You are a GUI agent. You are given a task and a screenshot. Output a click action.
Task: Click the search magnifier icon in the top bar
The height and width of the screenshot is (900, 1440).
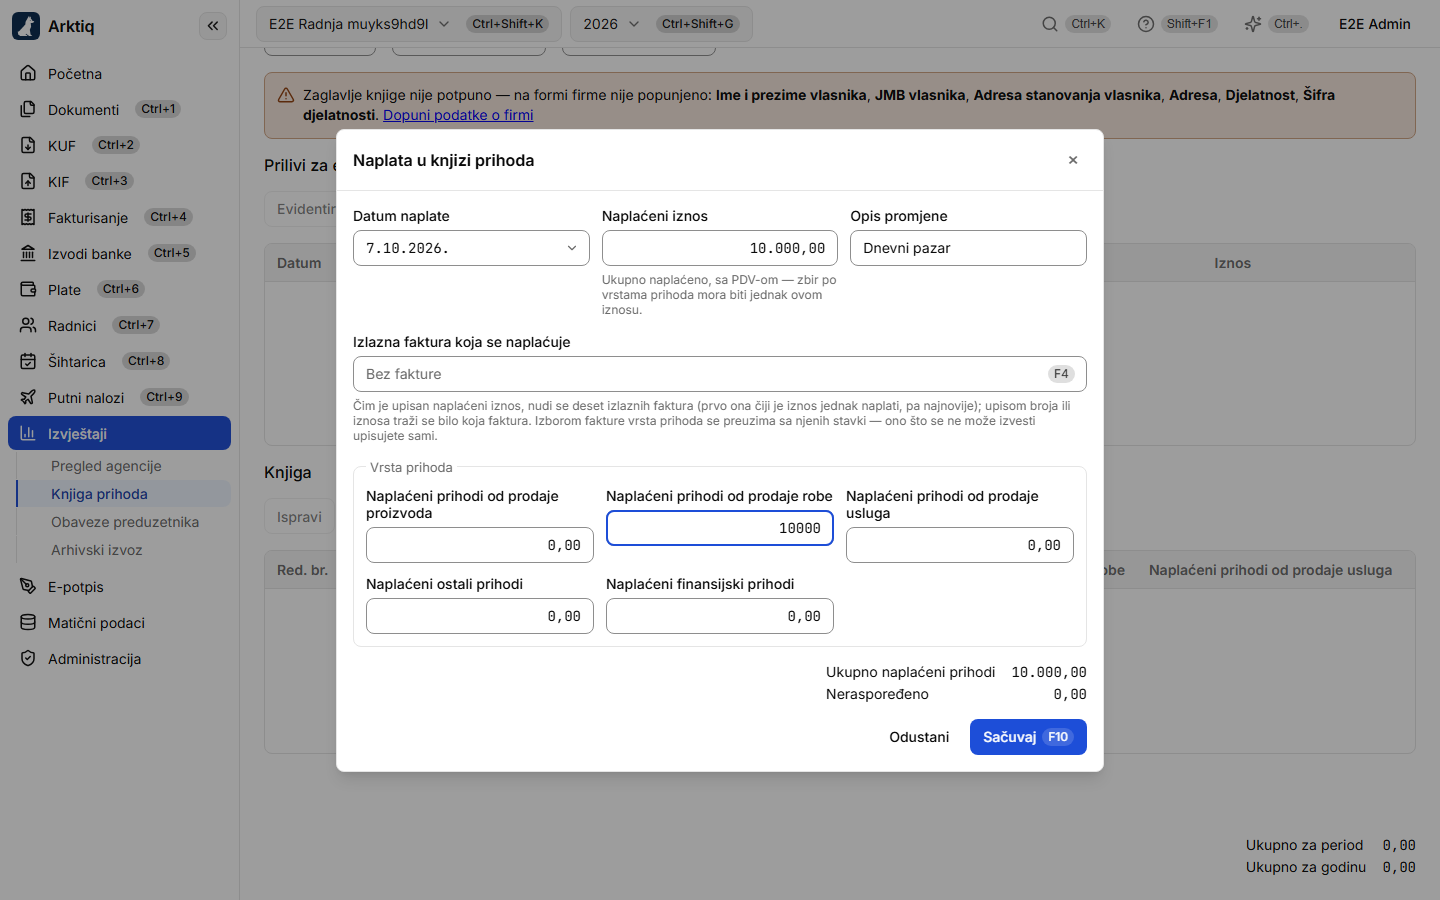[1050, 24]
